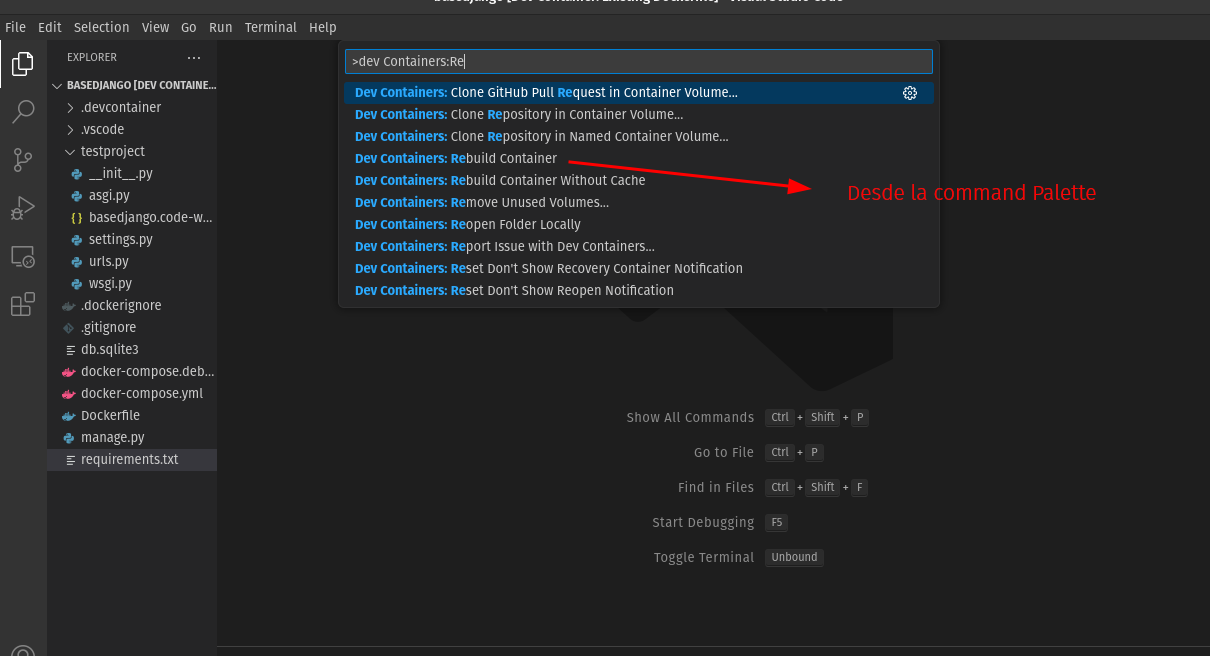Viewport: 1210px width, 656px height.
Task: Open the Explorer view in activity bar
Action: (x=23, y=65)
